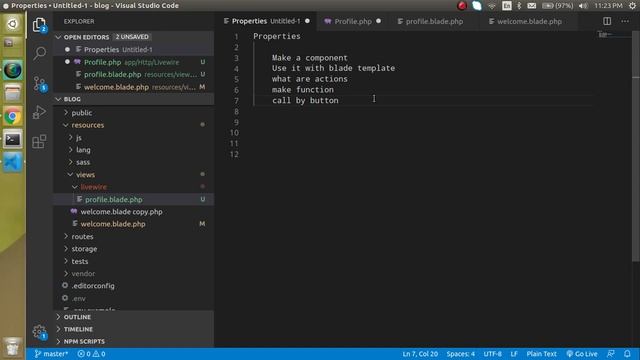This screenshot has width=640, height=360.
Task: Open the notifications bell
Action: tap(627, 354)
